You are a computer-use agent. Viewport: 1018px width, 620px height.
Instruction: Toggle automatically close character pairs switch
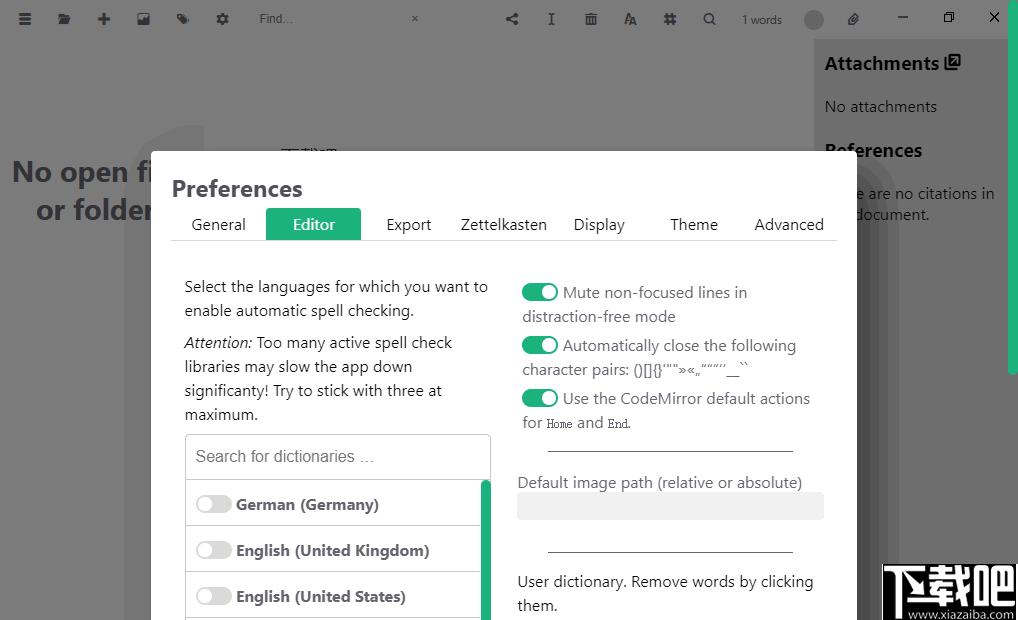pos(540,345)
